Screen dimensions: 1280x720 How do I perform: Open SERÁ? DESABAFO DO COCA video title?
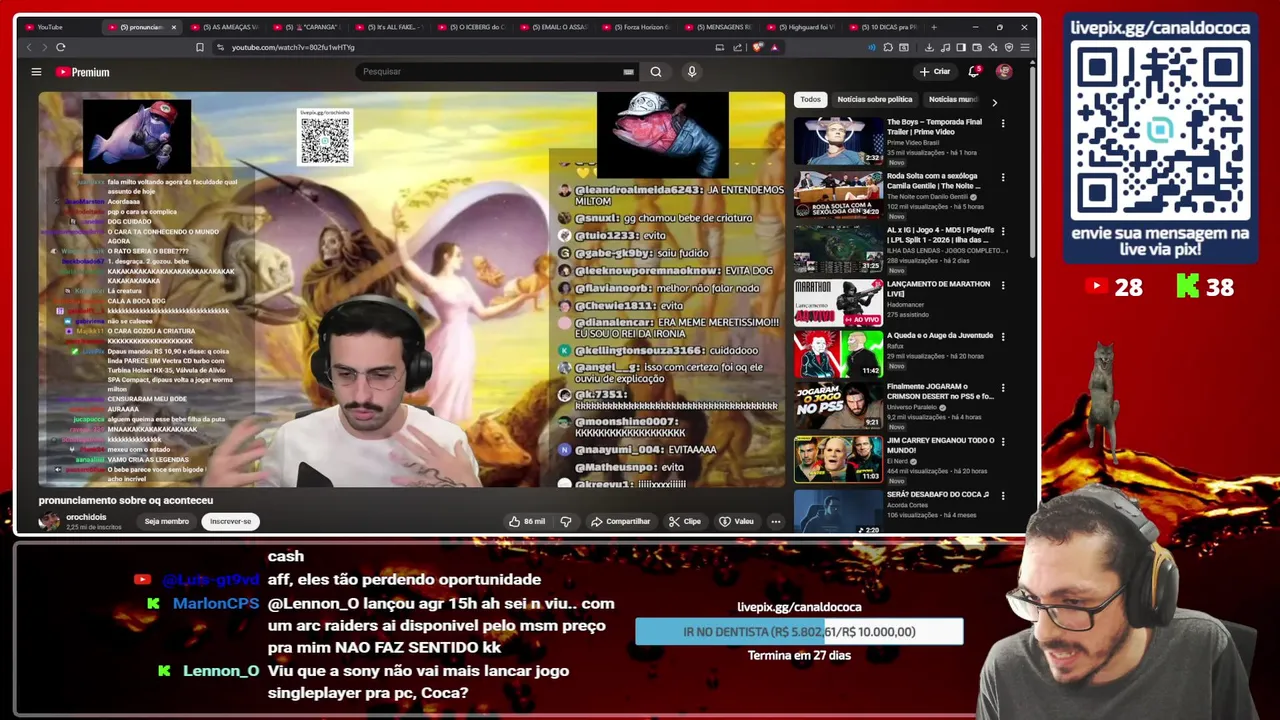click(937, 494)
